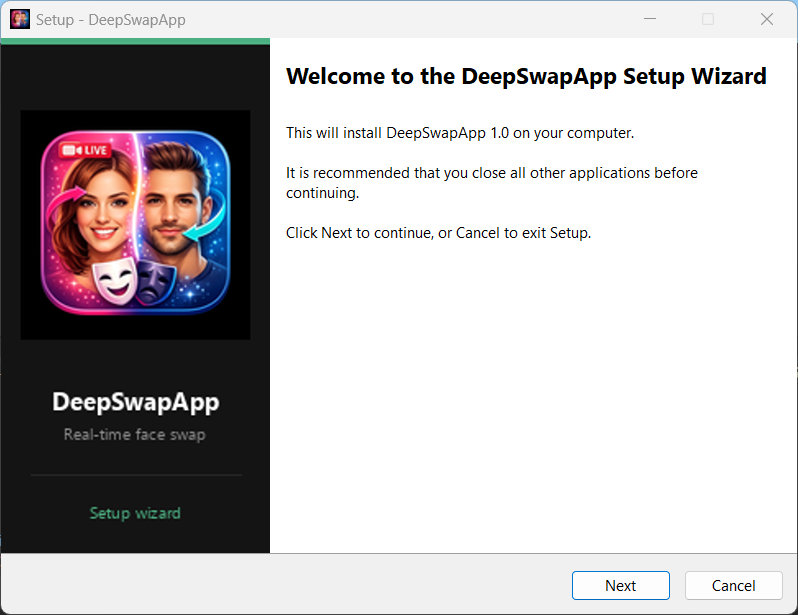The image size is (798, 615).
Task: Close the Setup wizard window
Action: point(767,19)
